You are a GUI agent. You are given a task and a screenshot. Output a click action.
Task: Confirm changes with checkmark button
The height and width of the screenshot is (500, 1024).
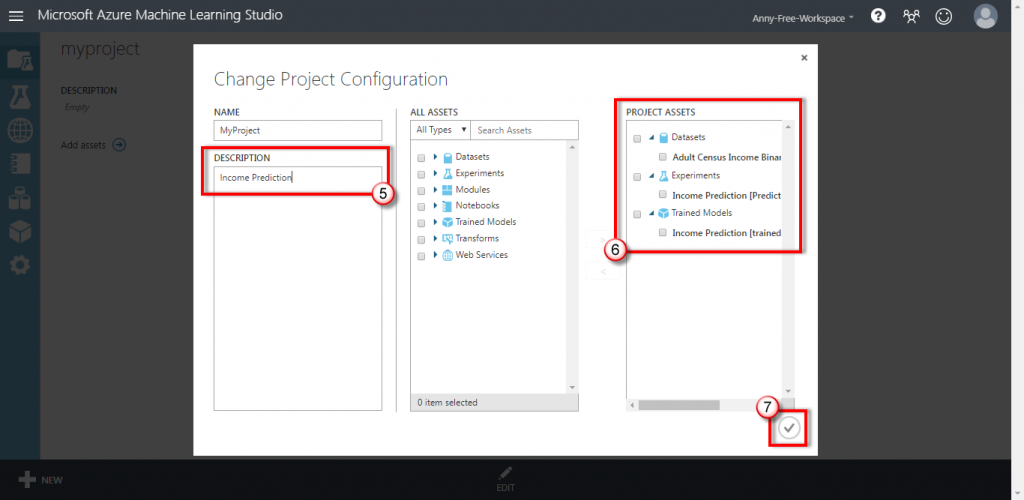click(x=789, y=428)
